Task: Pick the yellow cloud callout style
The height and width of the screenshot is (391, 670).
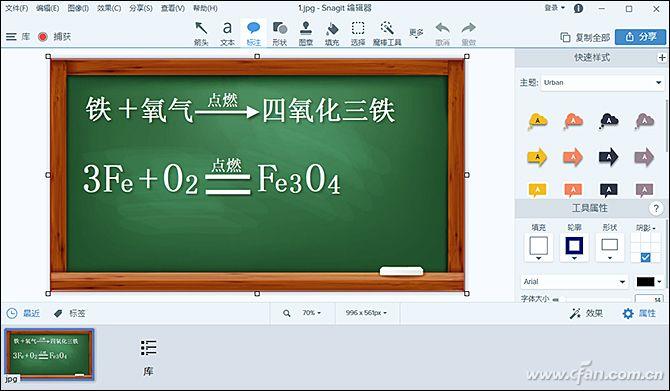Action: point(538,121)
